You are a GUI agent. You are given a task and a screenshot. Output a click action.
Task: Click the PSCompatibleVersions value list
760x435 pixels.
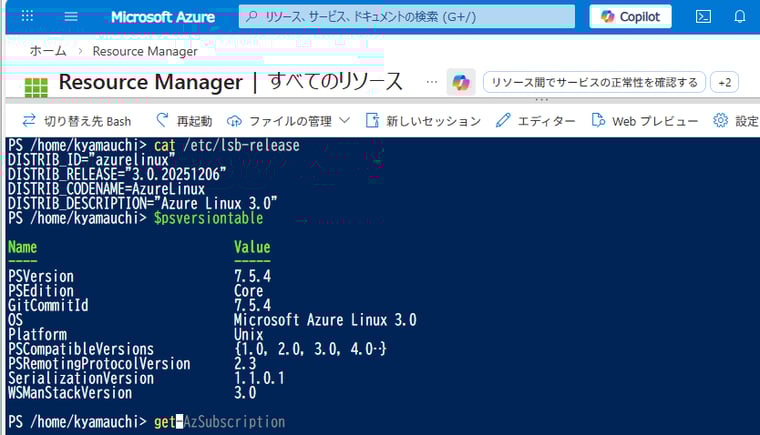[310, 349]
